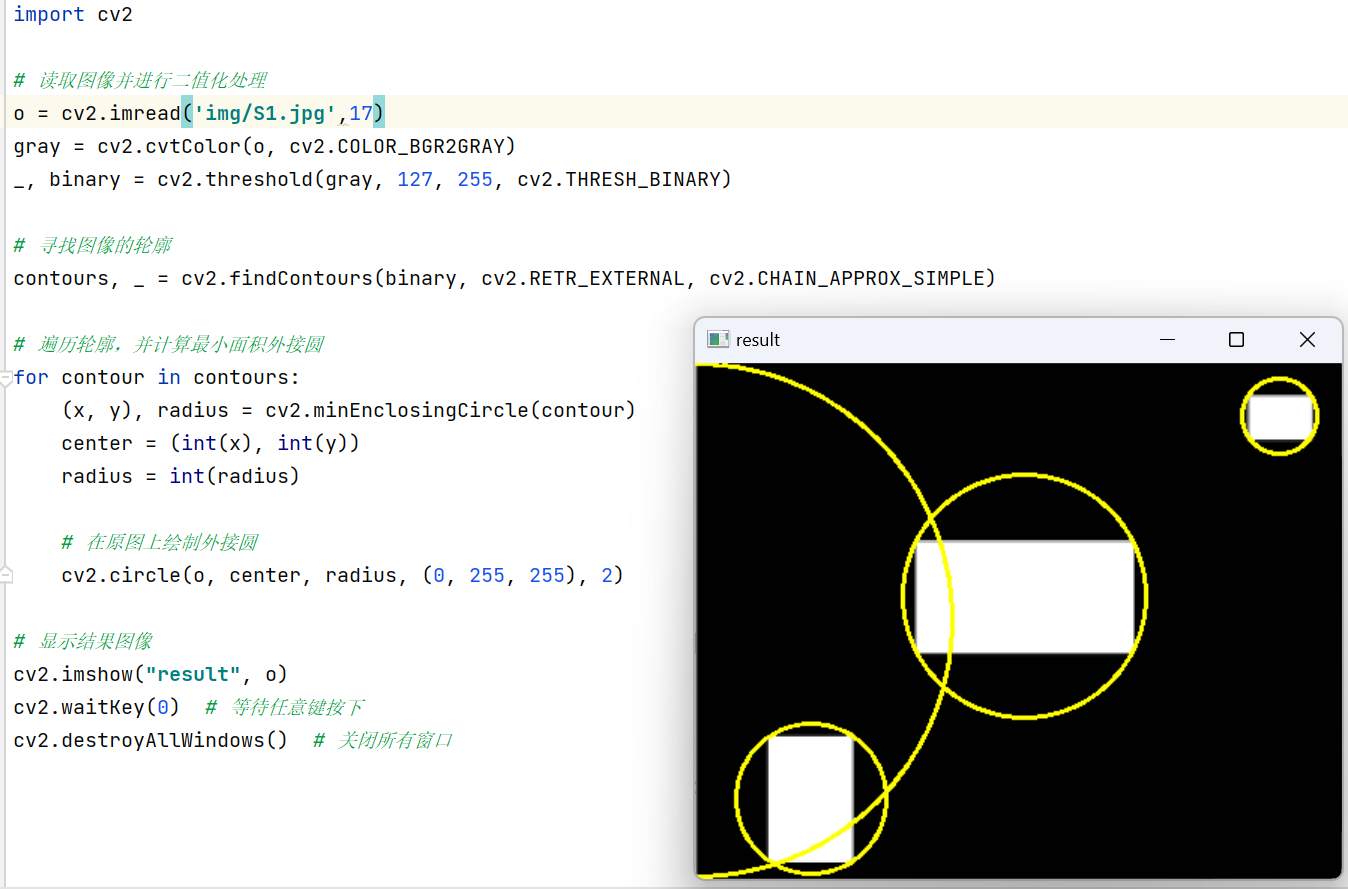Click the bottom-left white rectangle in result image
This screenshot has width=1348, height=889.
point(810,798)
